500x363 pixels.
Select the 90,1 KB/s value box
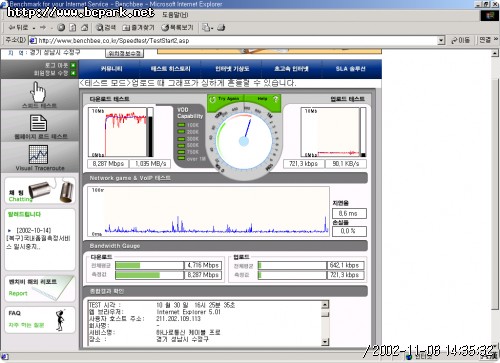tap(345, 164)
